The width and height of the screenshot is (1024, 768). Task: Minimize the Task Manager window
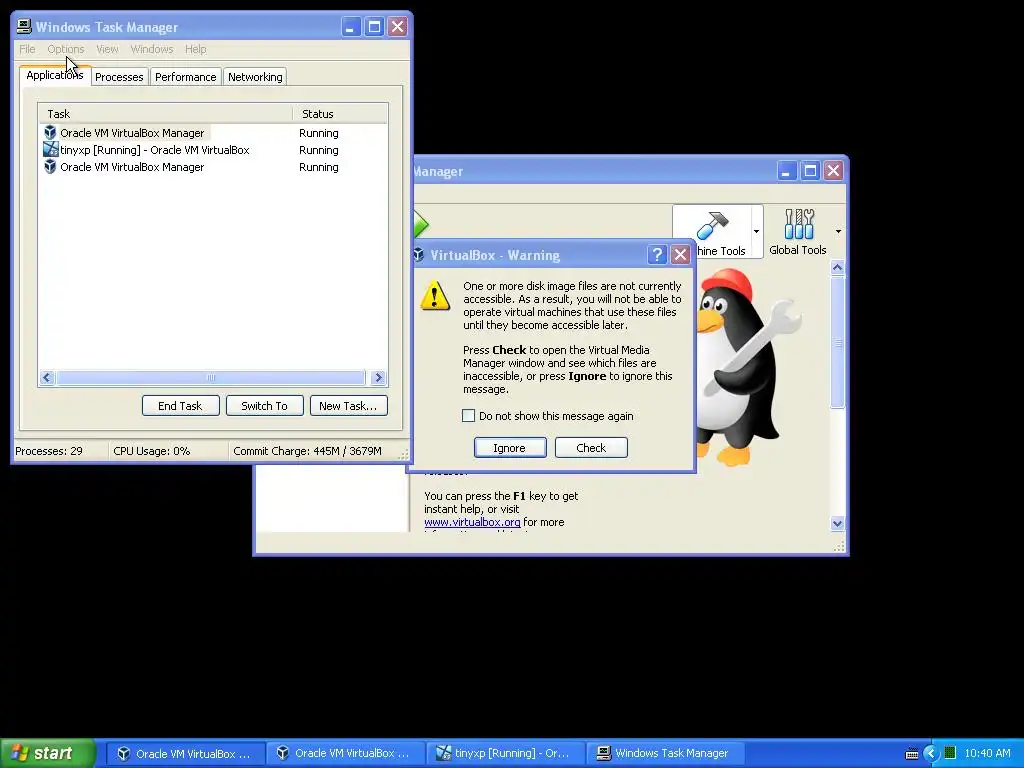[x=351, y=27]
